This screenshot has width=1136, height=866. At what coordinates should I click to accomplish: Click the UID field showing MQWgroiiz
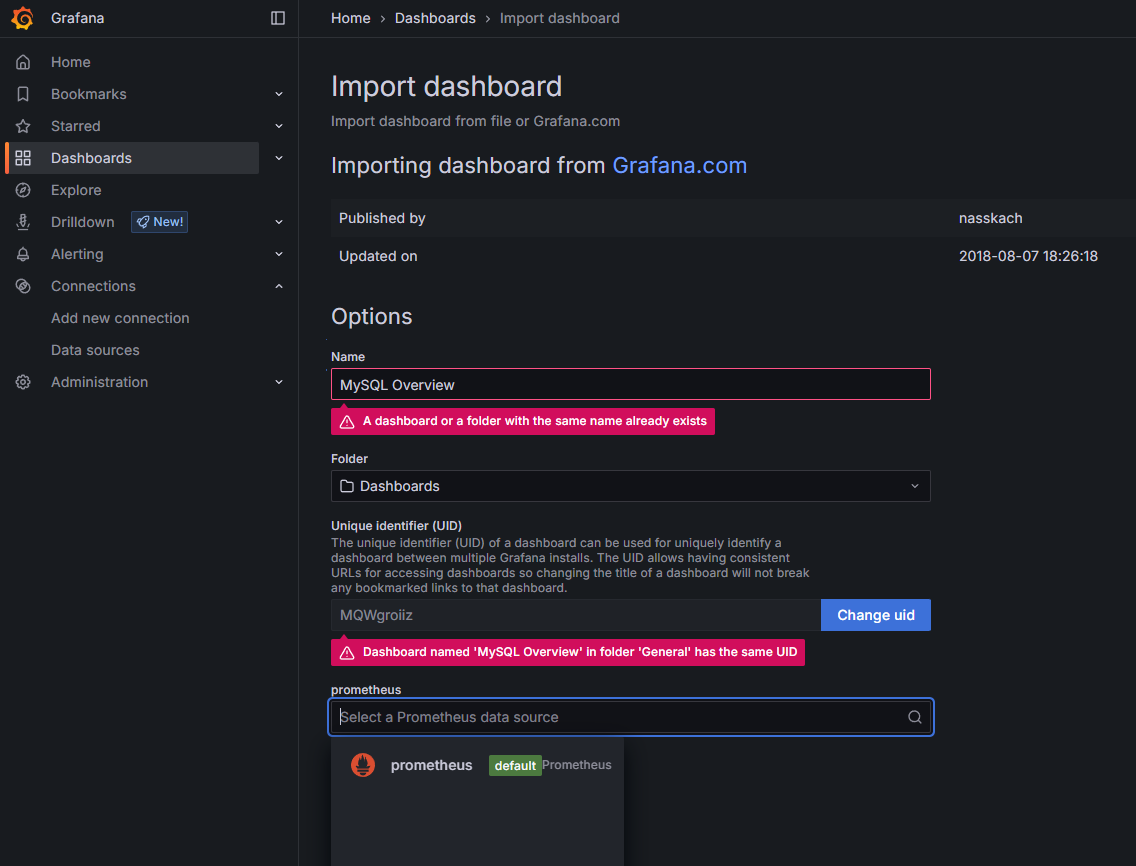tap(576, 615)
